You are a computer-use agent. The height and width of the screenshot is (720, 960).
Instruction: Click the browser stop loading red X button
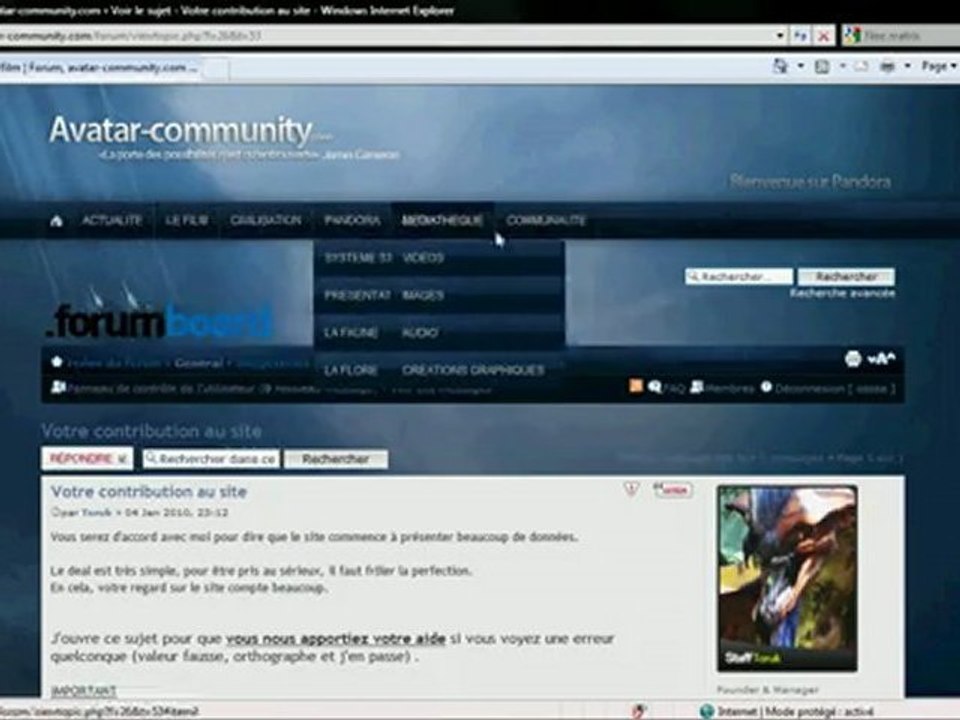click(x=823, y=36)
